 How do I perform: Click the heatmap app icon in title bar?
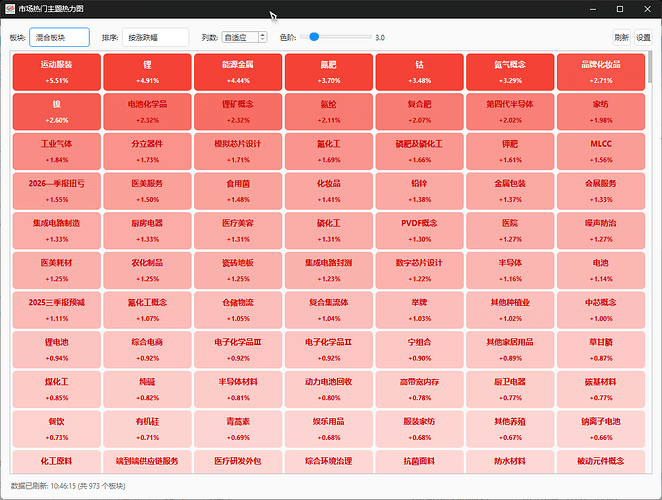[x=10, y=9]
